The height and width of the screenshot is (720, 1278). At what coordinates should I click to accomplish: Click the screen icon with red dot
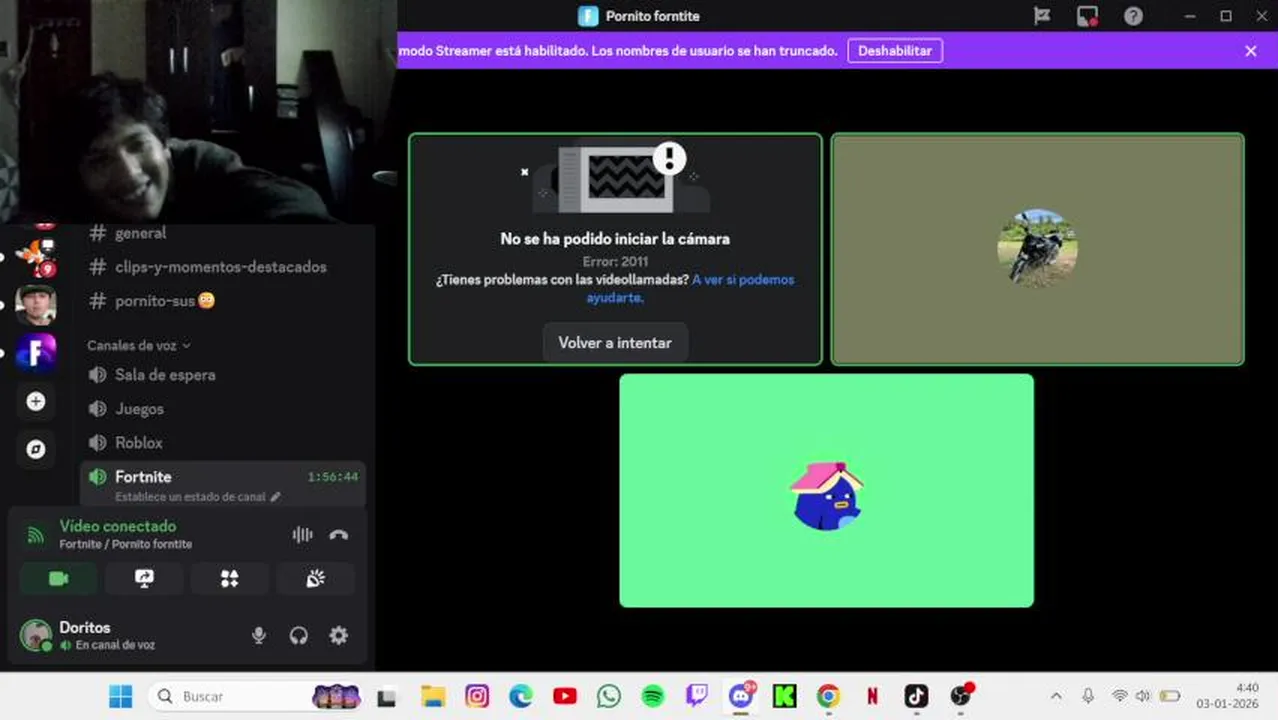click(1087, 16)
